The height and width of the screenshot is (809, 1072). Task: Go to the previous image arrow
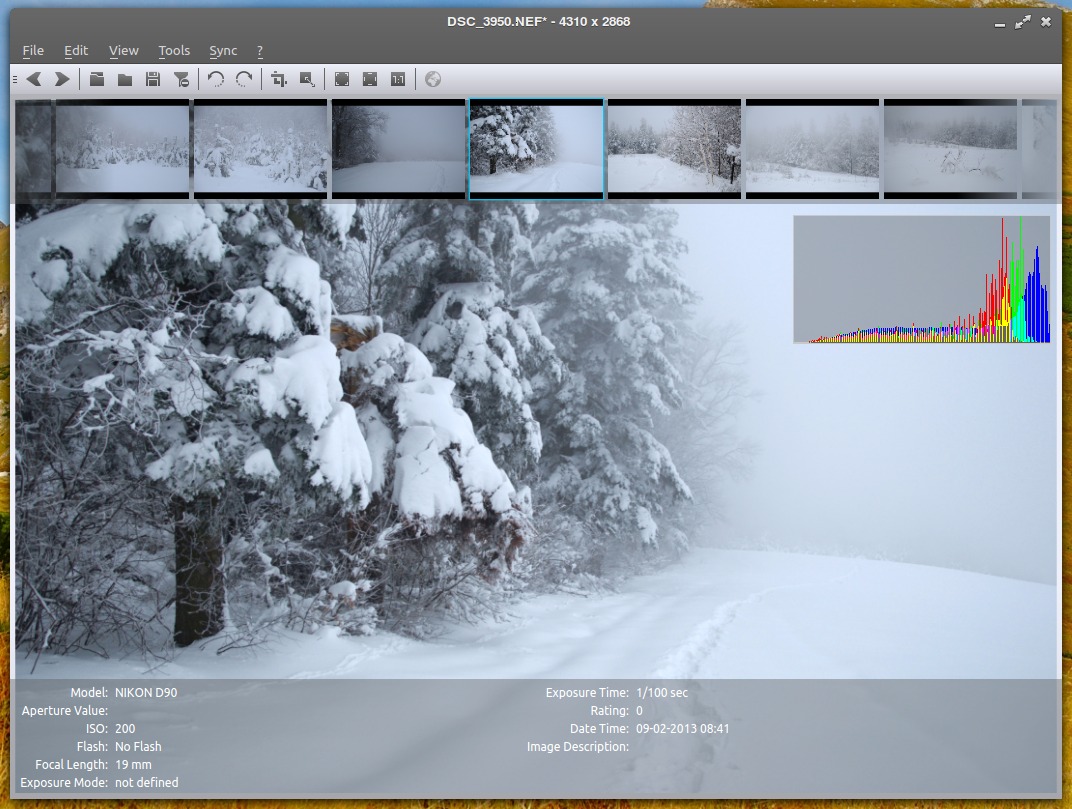[34, 79]
